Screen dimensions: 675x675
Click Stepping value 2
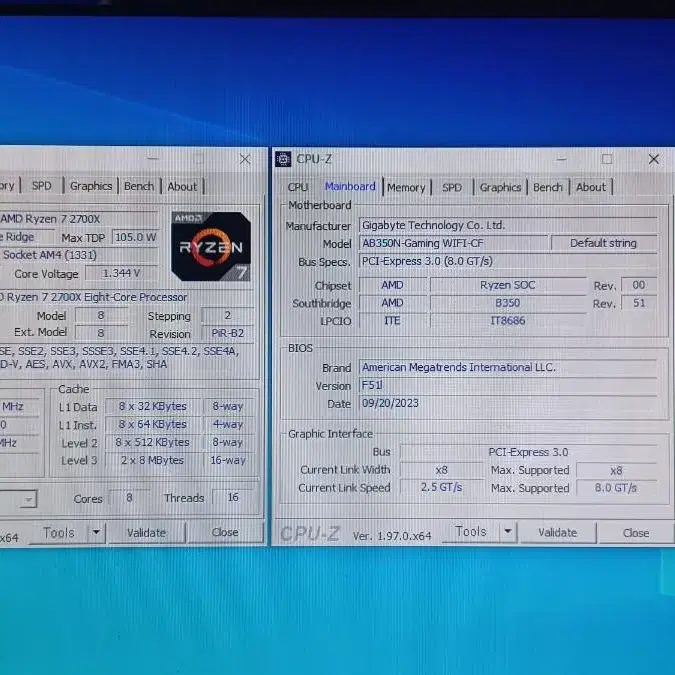(x=227, y=316)
